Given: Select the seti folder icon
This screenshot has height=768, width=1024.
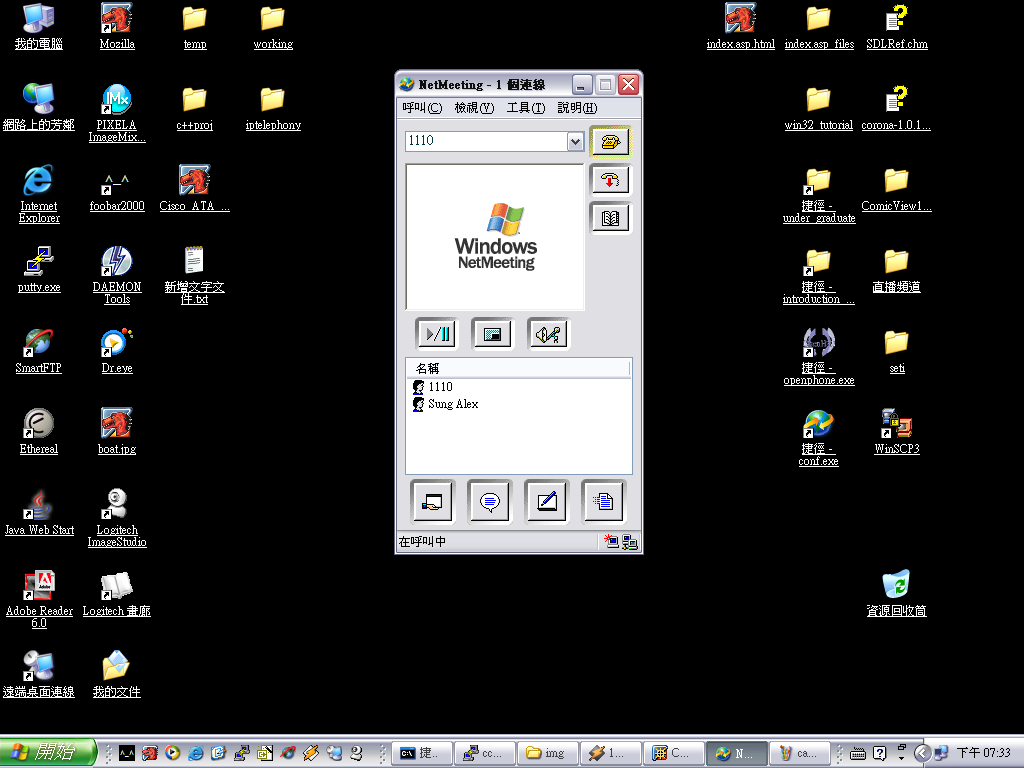Looking at the screenshot, I should (x=897, y=351).
